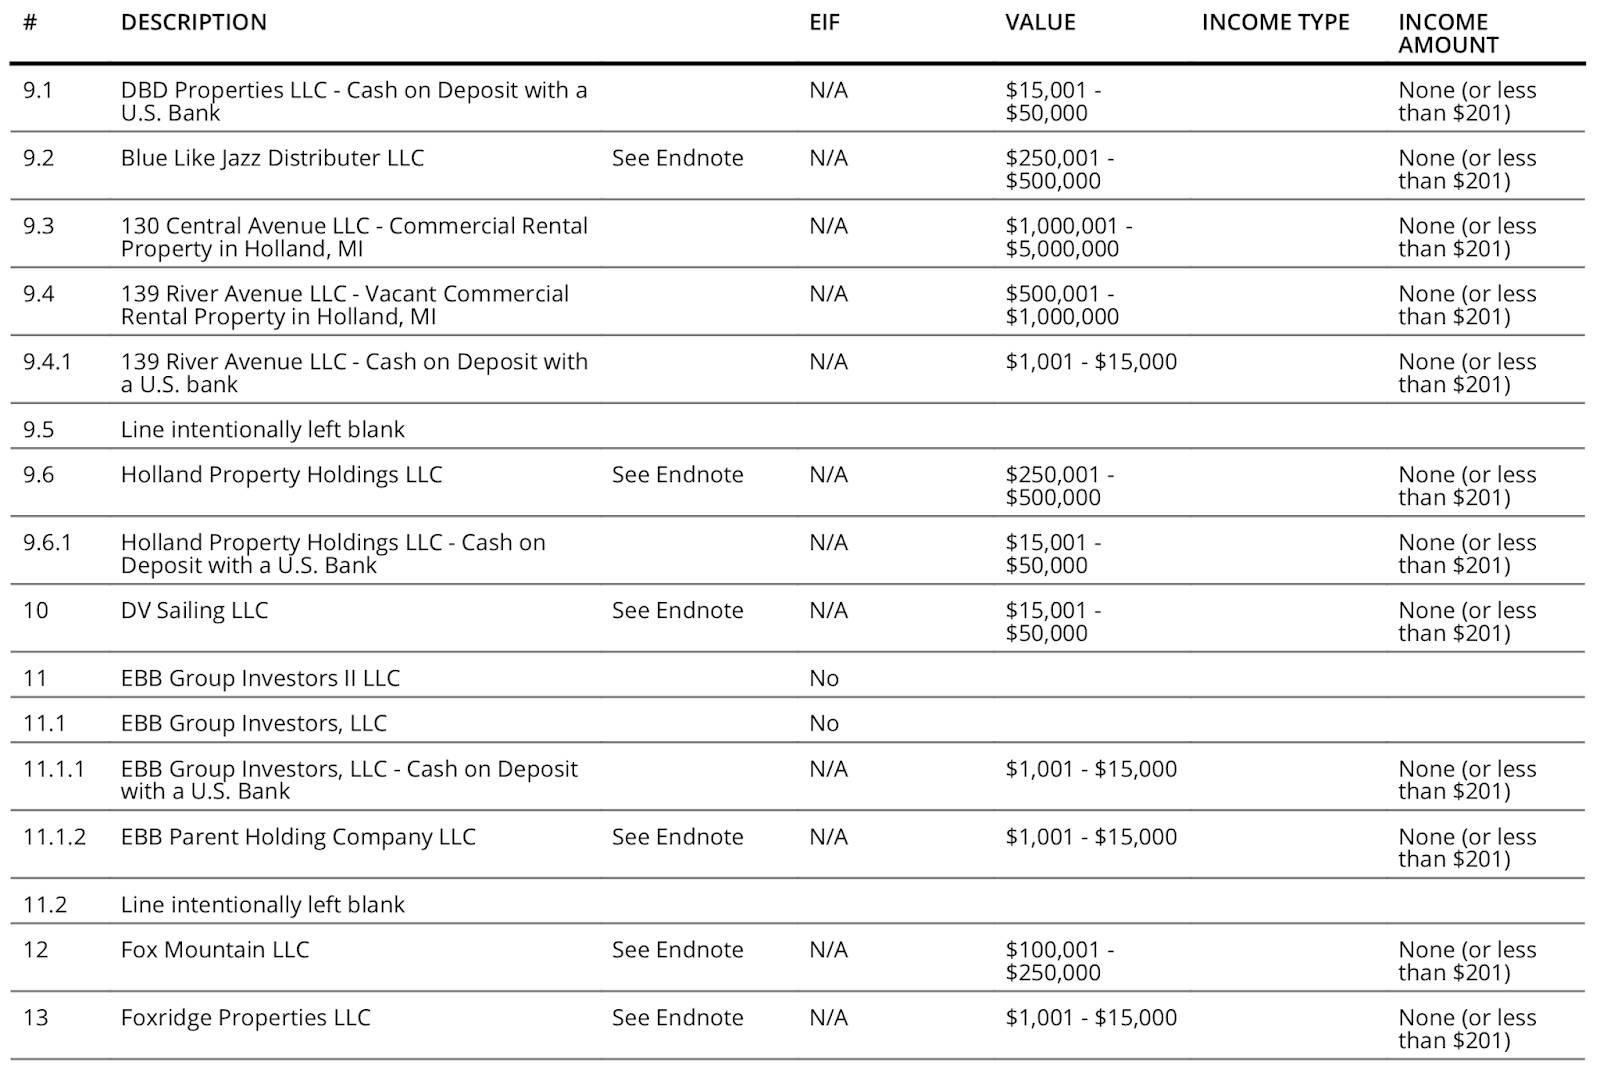Click the INCOME AMOUNT column header
This screenshot has width=1600, height=1077.
pos(1448,33)
